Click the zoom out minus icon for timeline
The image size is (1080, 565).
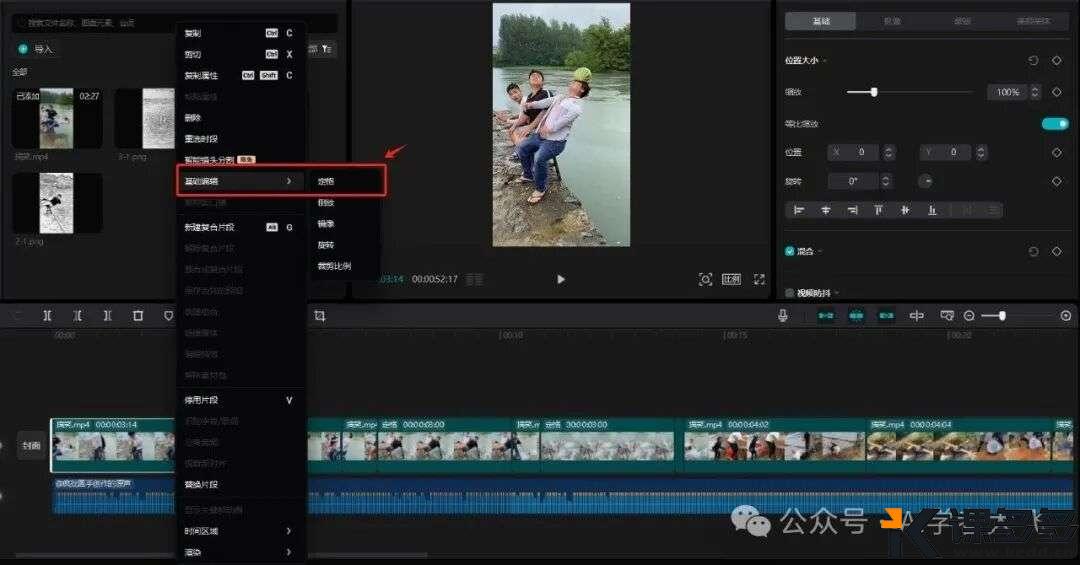coord(969,316)
